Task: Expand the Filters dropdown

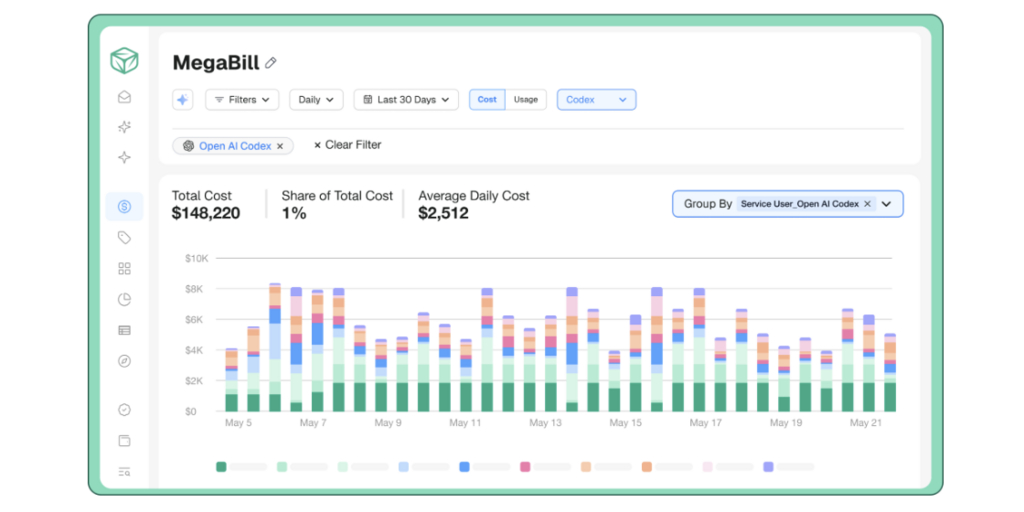Action: (242, 100)
